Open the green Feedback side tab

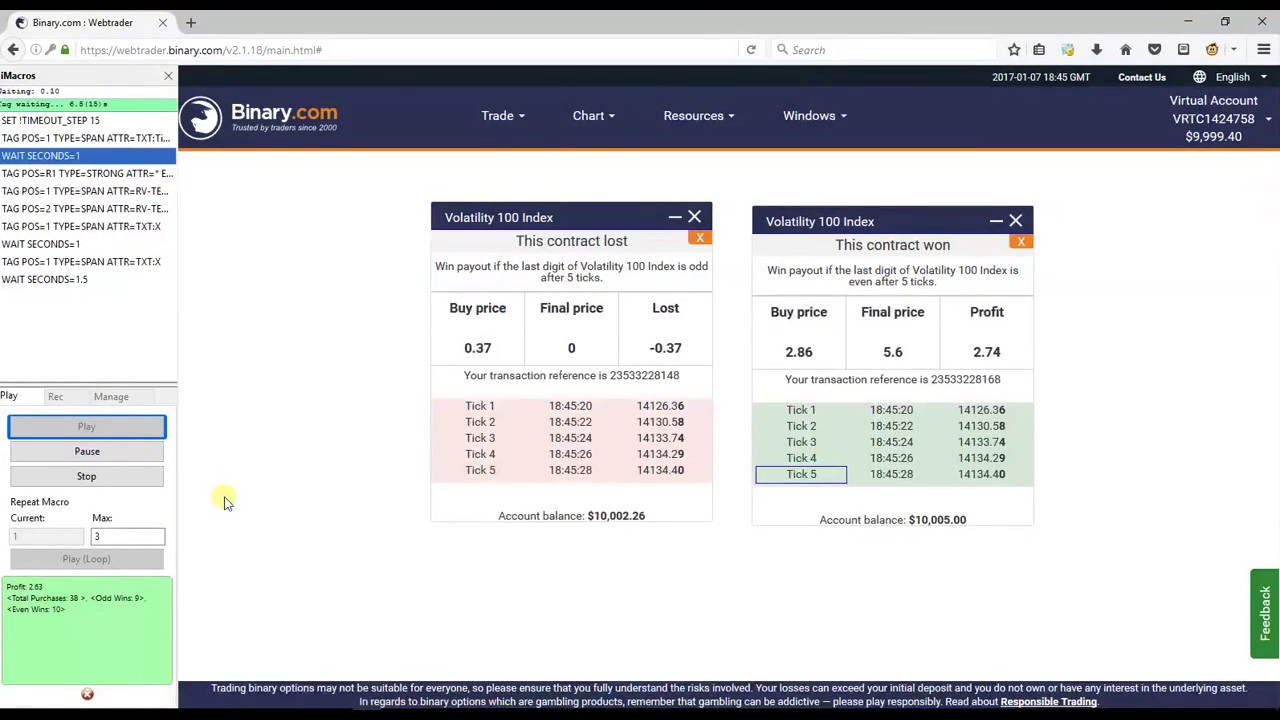(x=1265, y=613)
